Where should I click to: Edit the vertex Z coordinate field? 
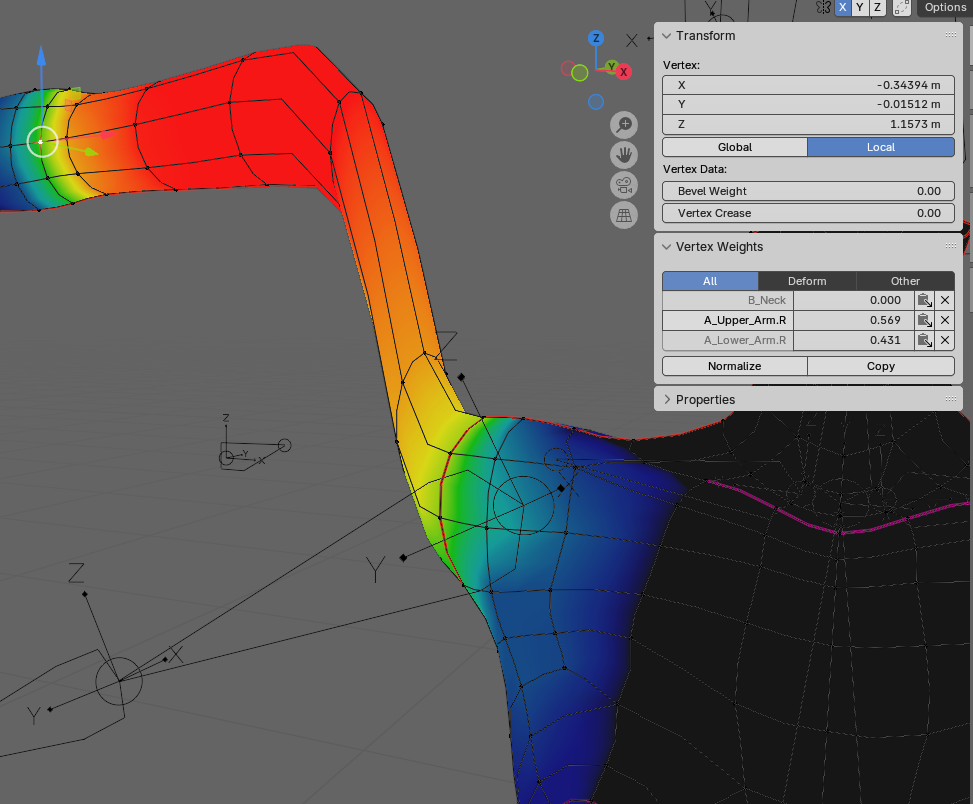(x=808, y=124)
